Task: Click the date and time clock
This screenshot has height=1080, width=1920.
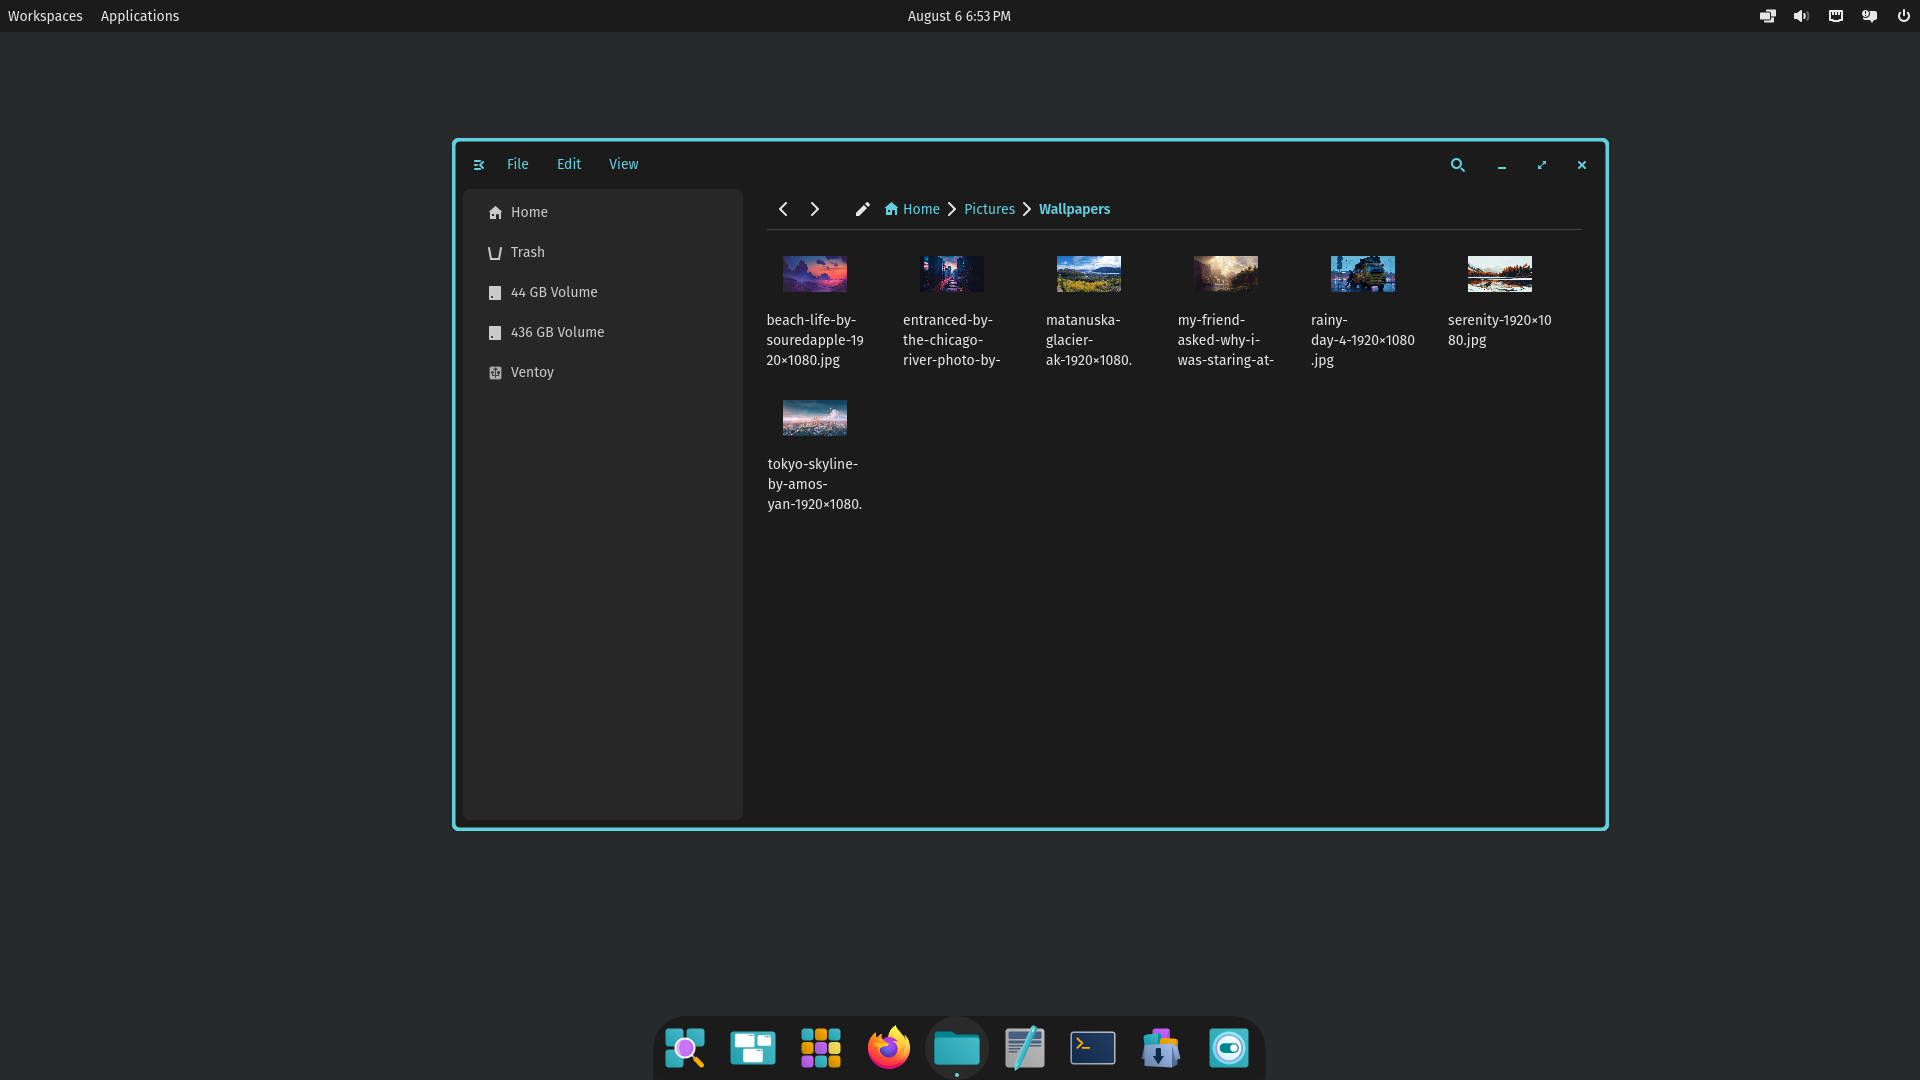Action: click(x=959, y=16)
